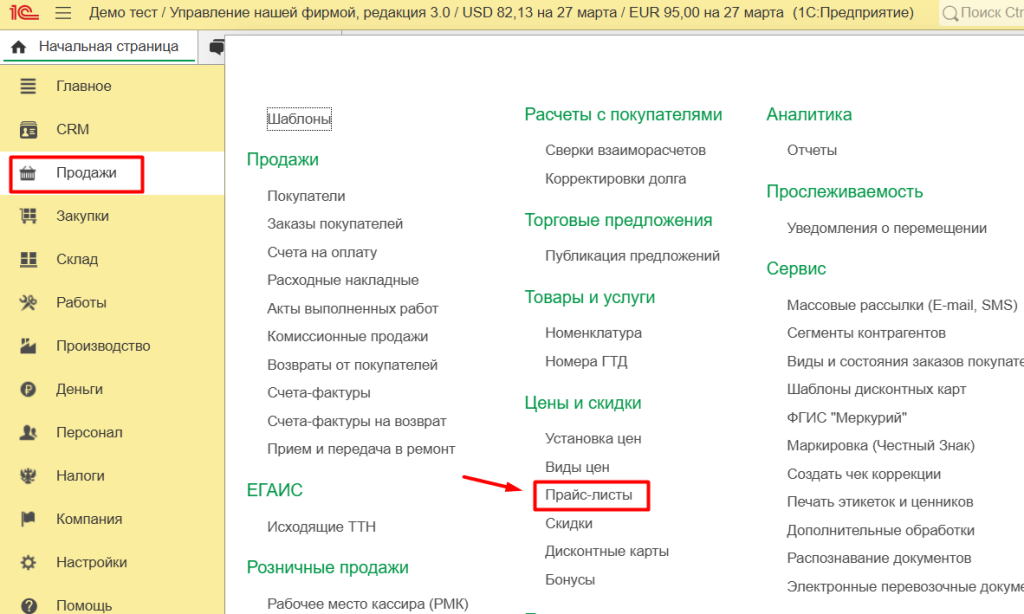Screen dimensions: 1024x614
Task: Click the Персонал people icon
Action: point(29,433)
